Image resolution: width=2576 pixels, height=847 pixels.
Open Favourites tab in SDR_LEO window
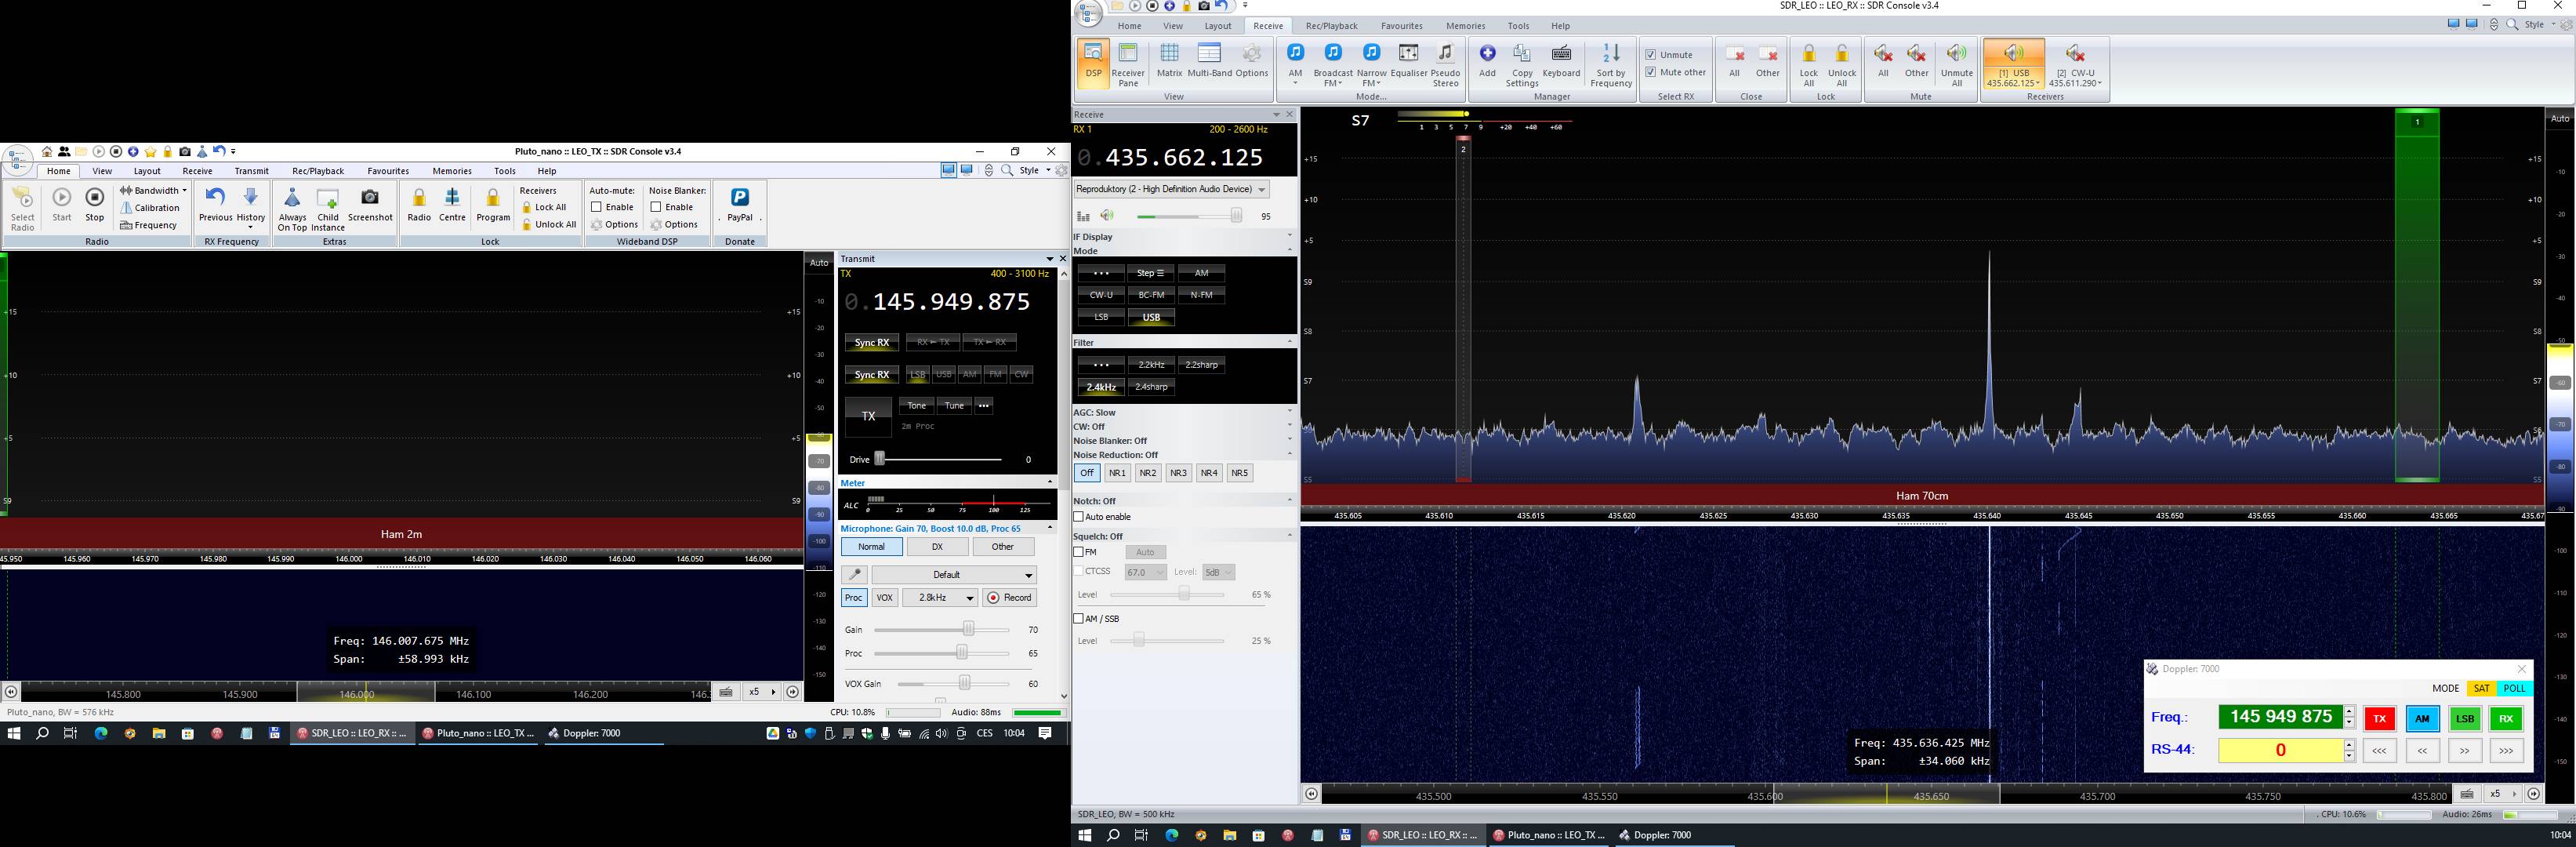tap(1401, 26)
